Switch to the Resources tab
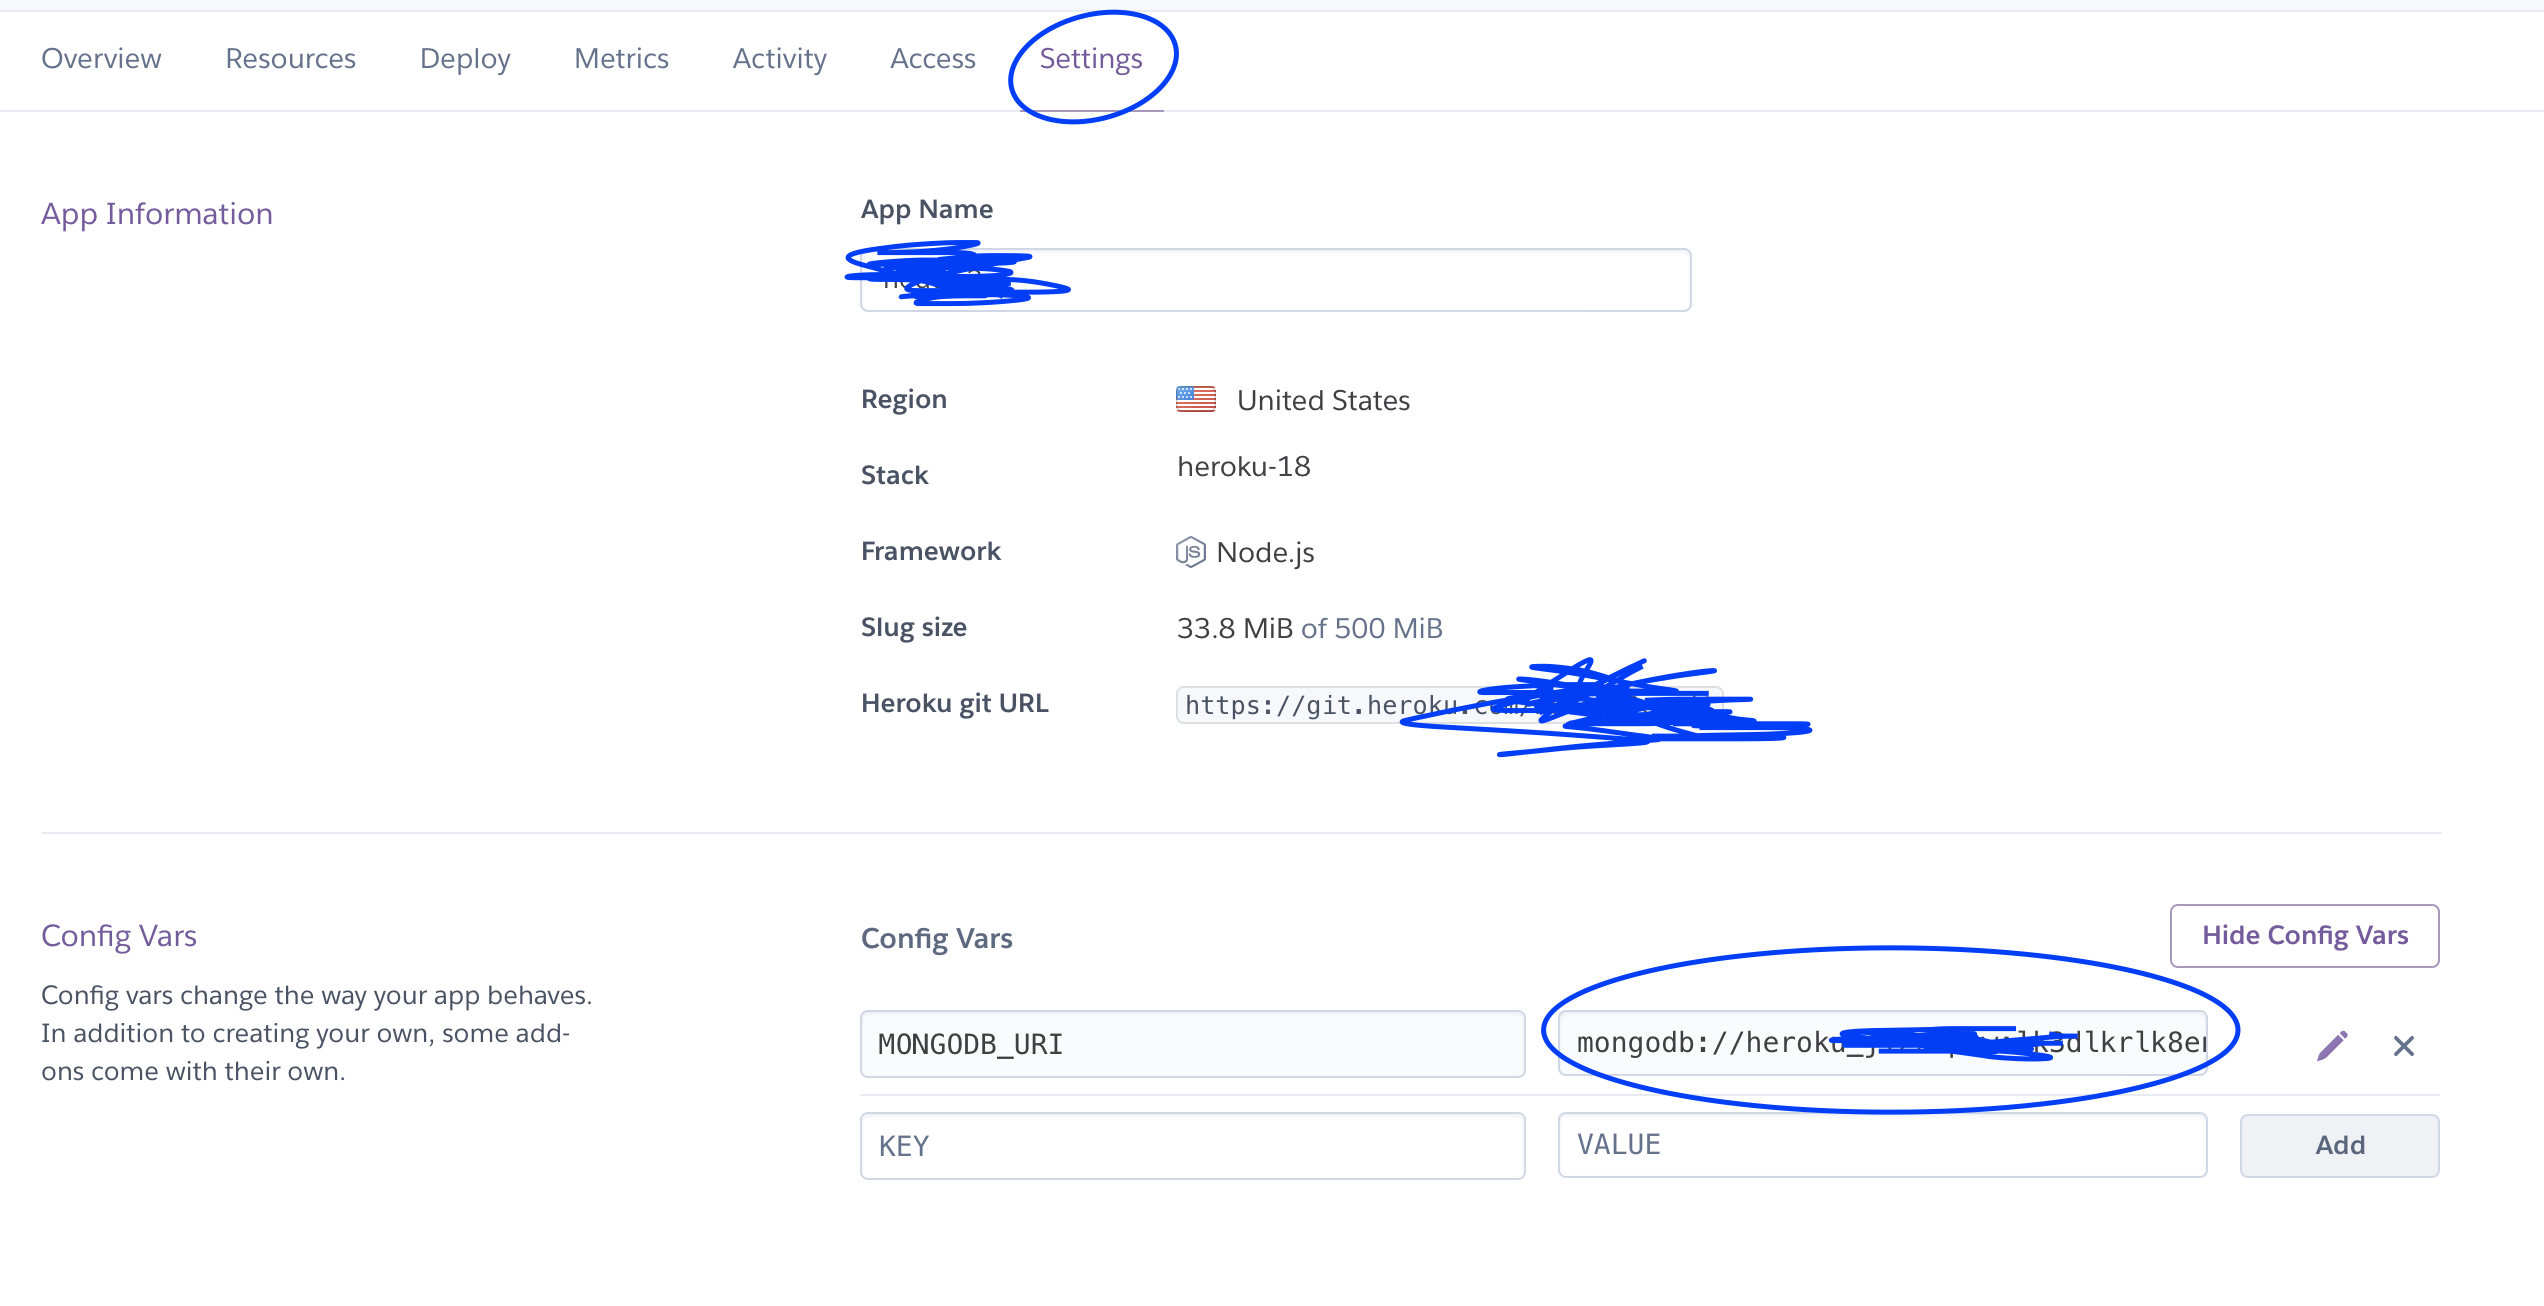The image size is (2544, 1306). pyautogui.click(x=290, y=59)
